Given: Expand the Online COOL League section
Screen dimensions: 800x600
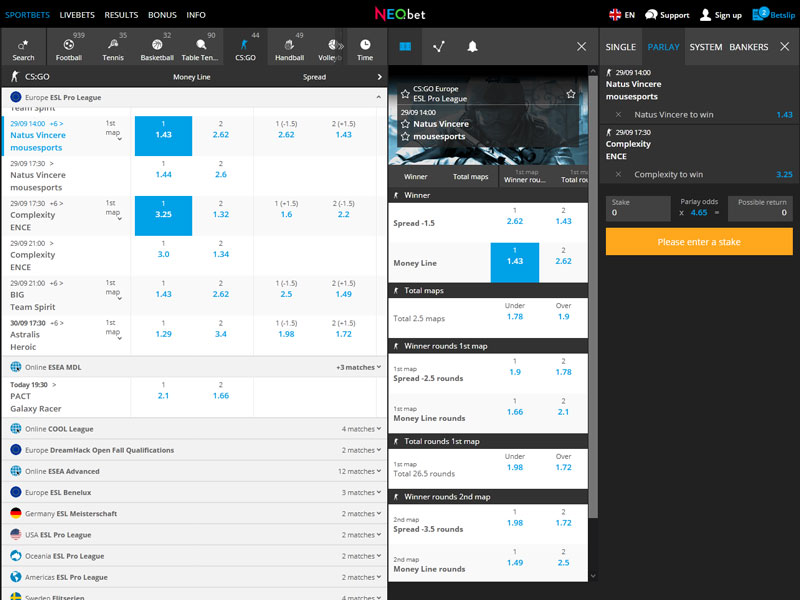Looking at the screenshot, I should (194, 429).
